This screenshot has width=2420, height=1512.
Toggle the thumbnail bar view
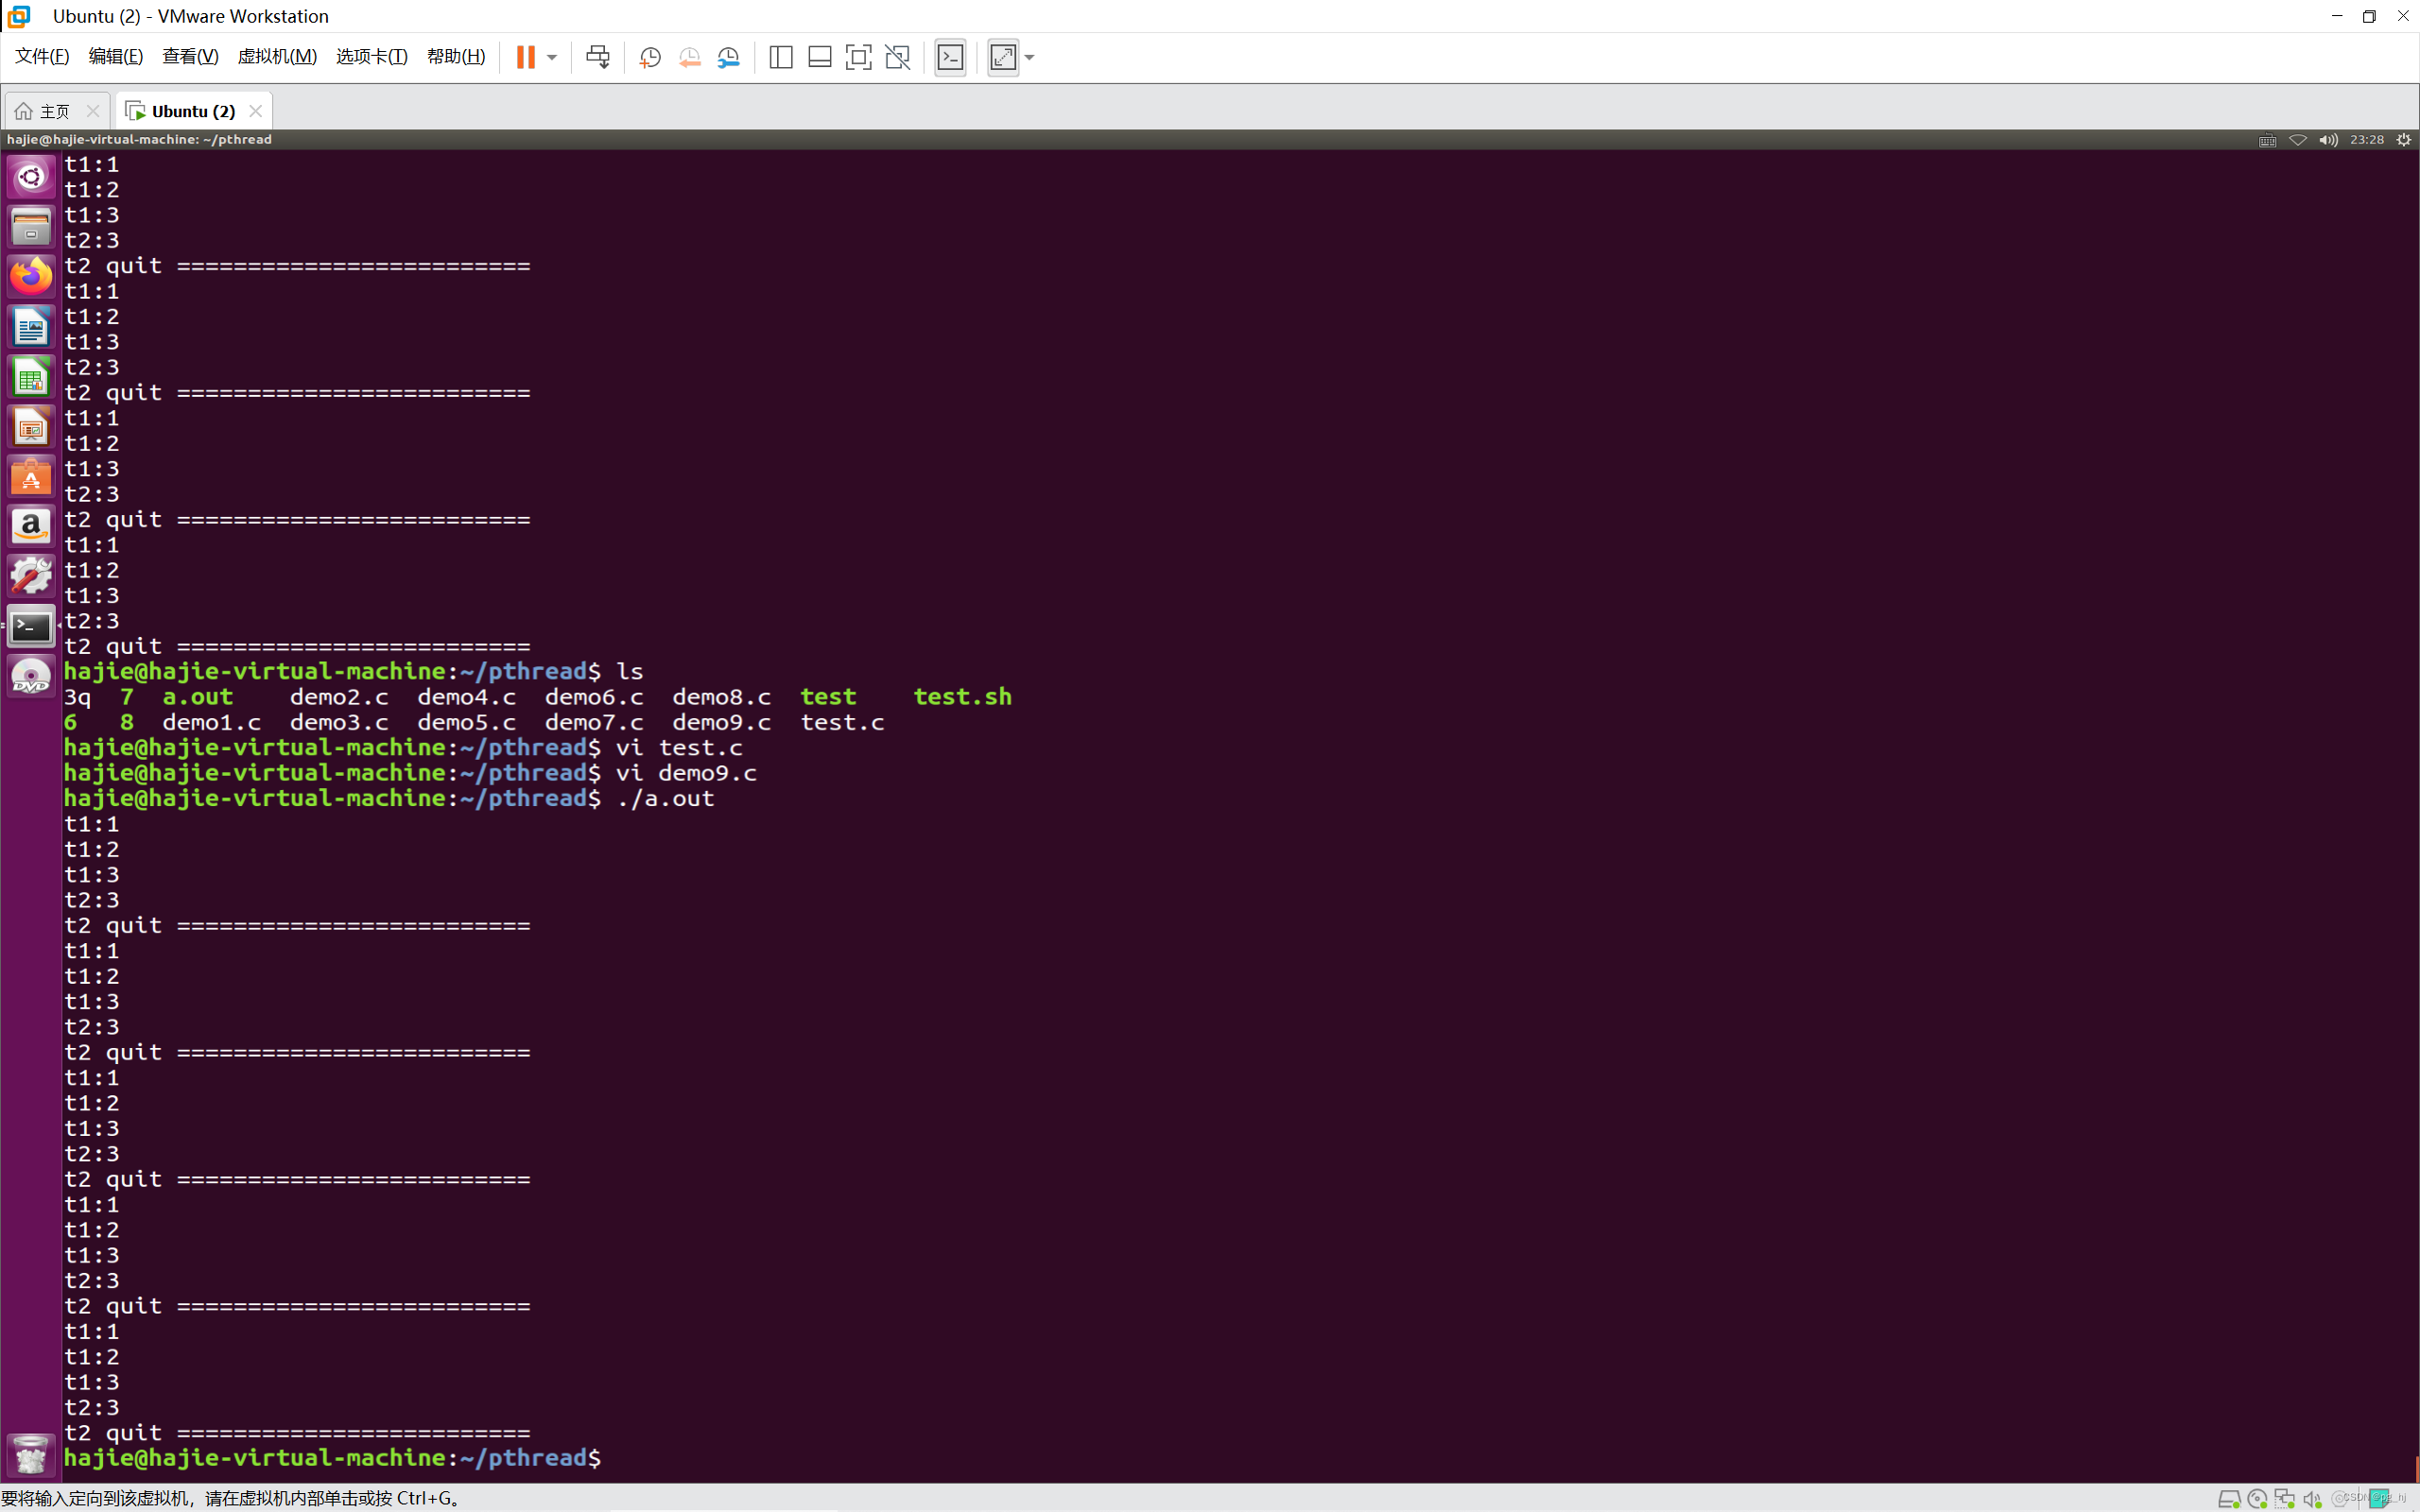pyautogui.click(x=820, y=57)
